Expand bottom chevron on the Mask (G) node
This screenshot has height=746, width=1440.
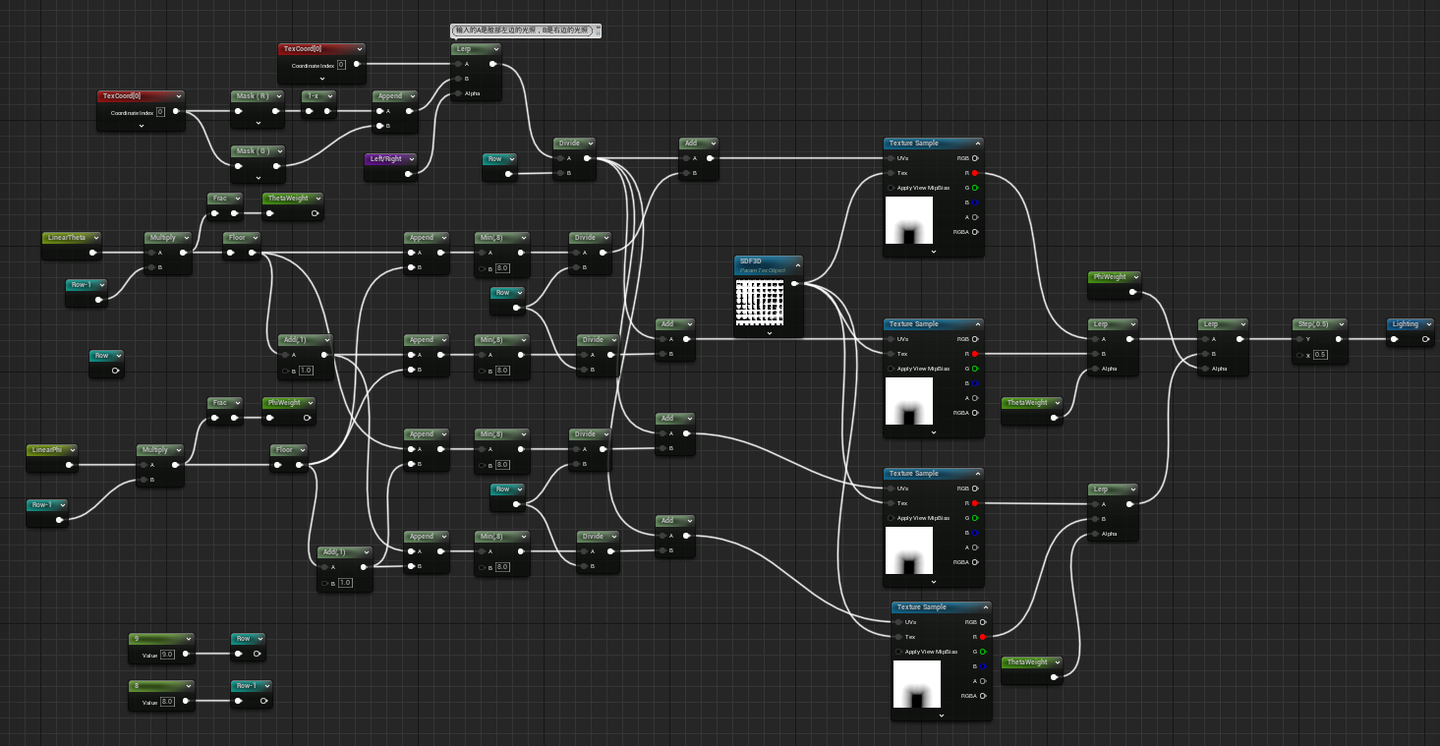pos(258,178)
